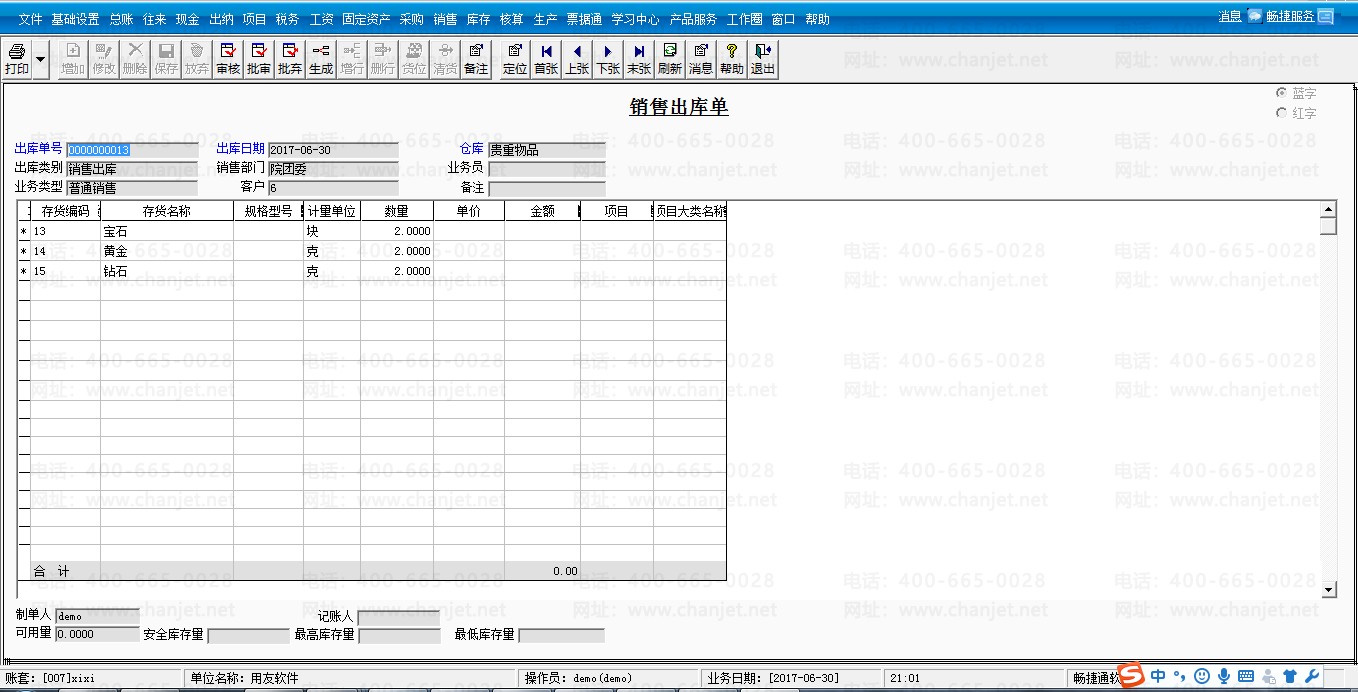Click the quantity cell of row 15
The image size is (1358, 692).
pos(397,271)
